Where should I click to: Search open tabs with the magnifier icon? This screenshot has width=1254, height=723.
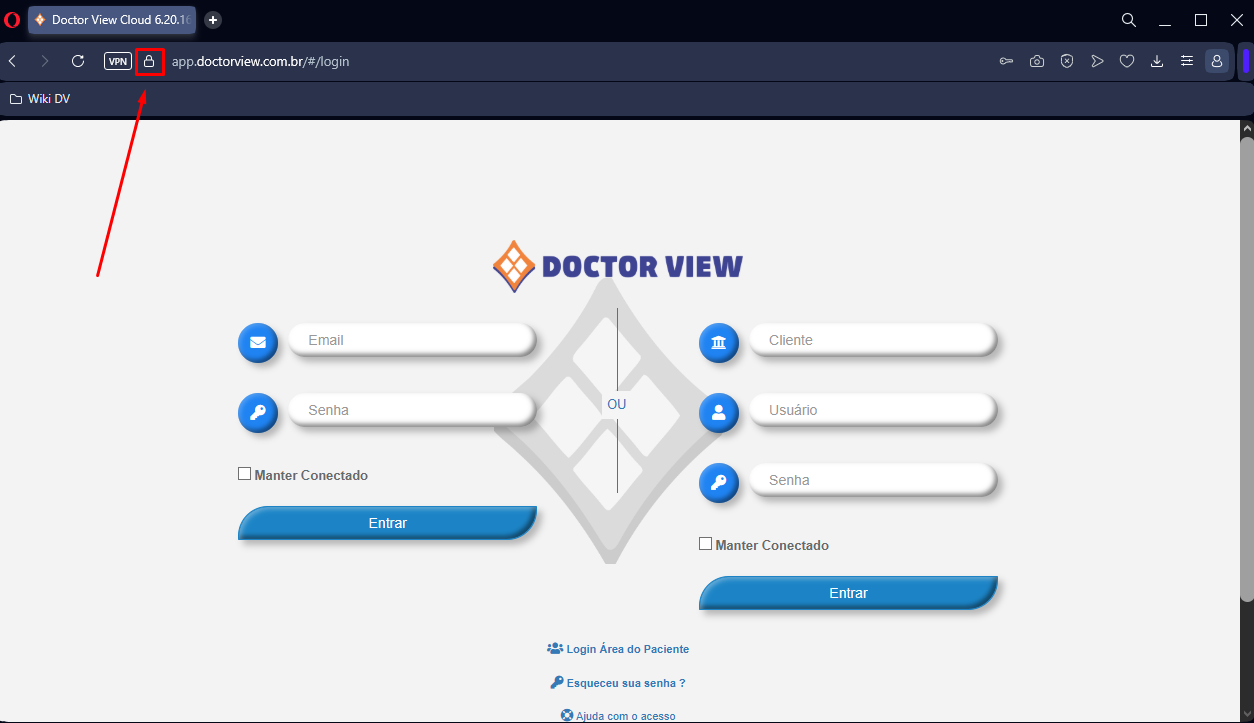pos(1129,20)
